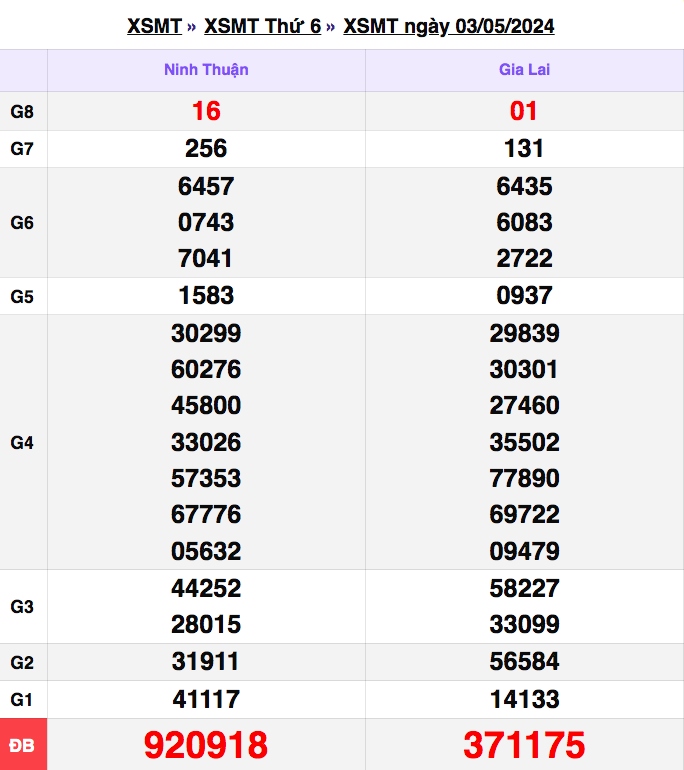Click the number 7041

(x=205, y=258)
